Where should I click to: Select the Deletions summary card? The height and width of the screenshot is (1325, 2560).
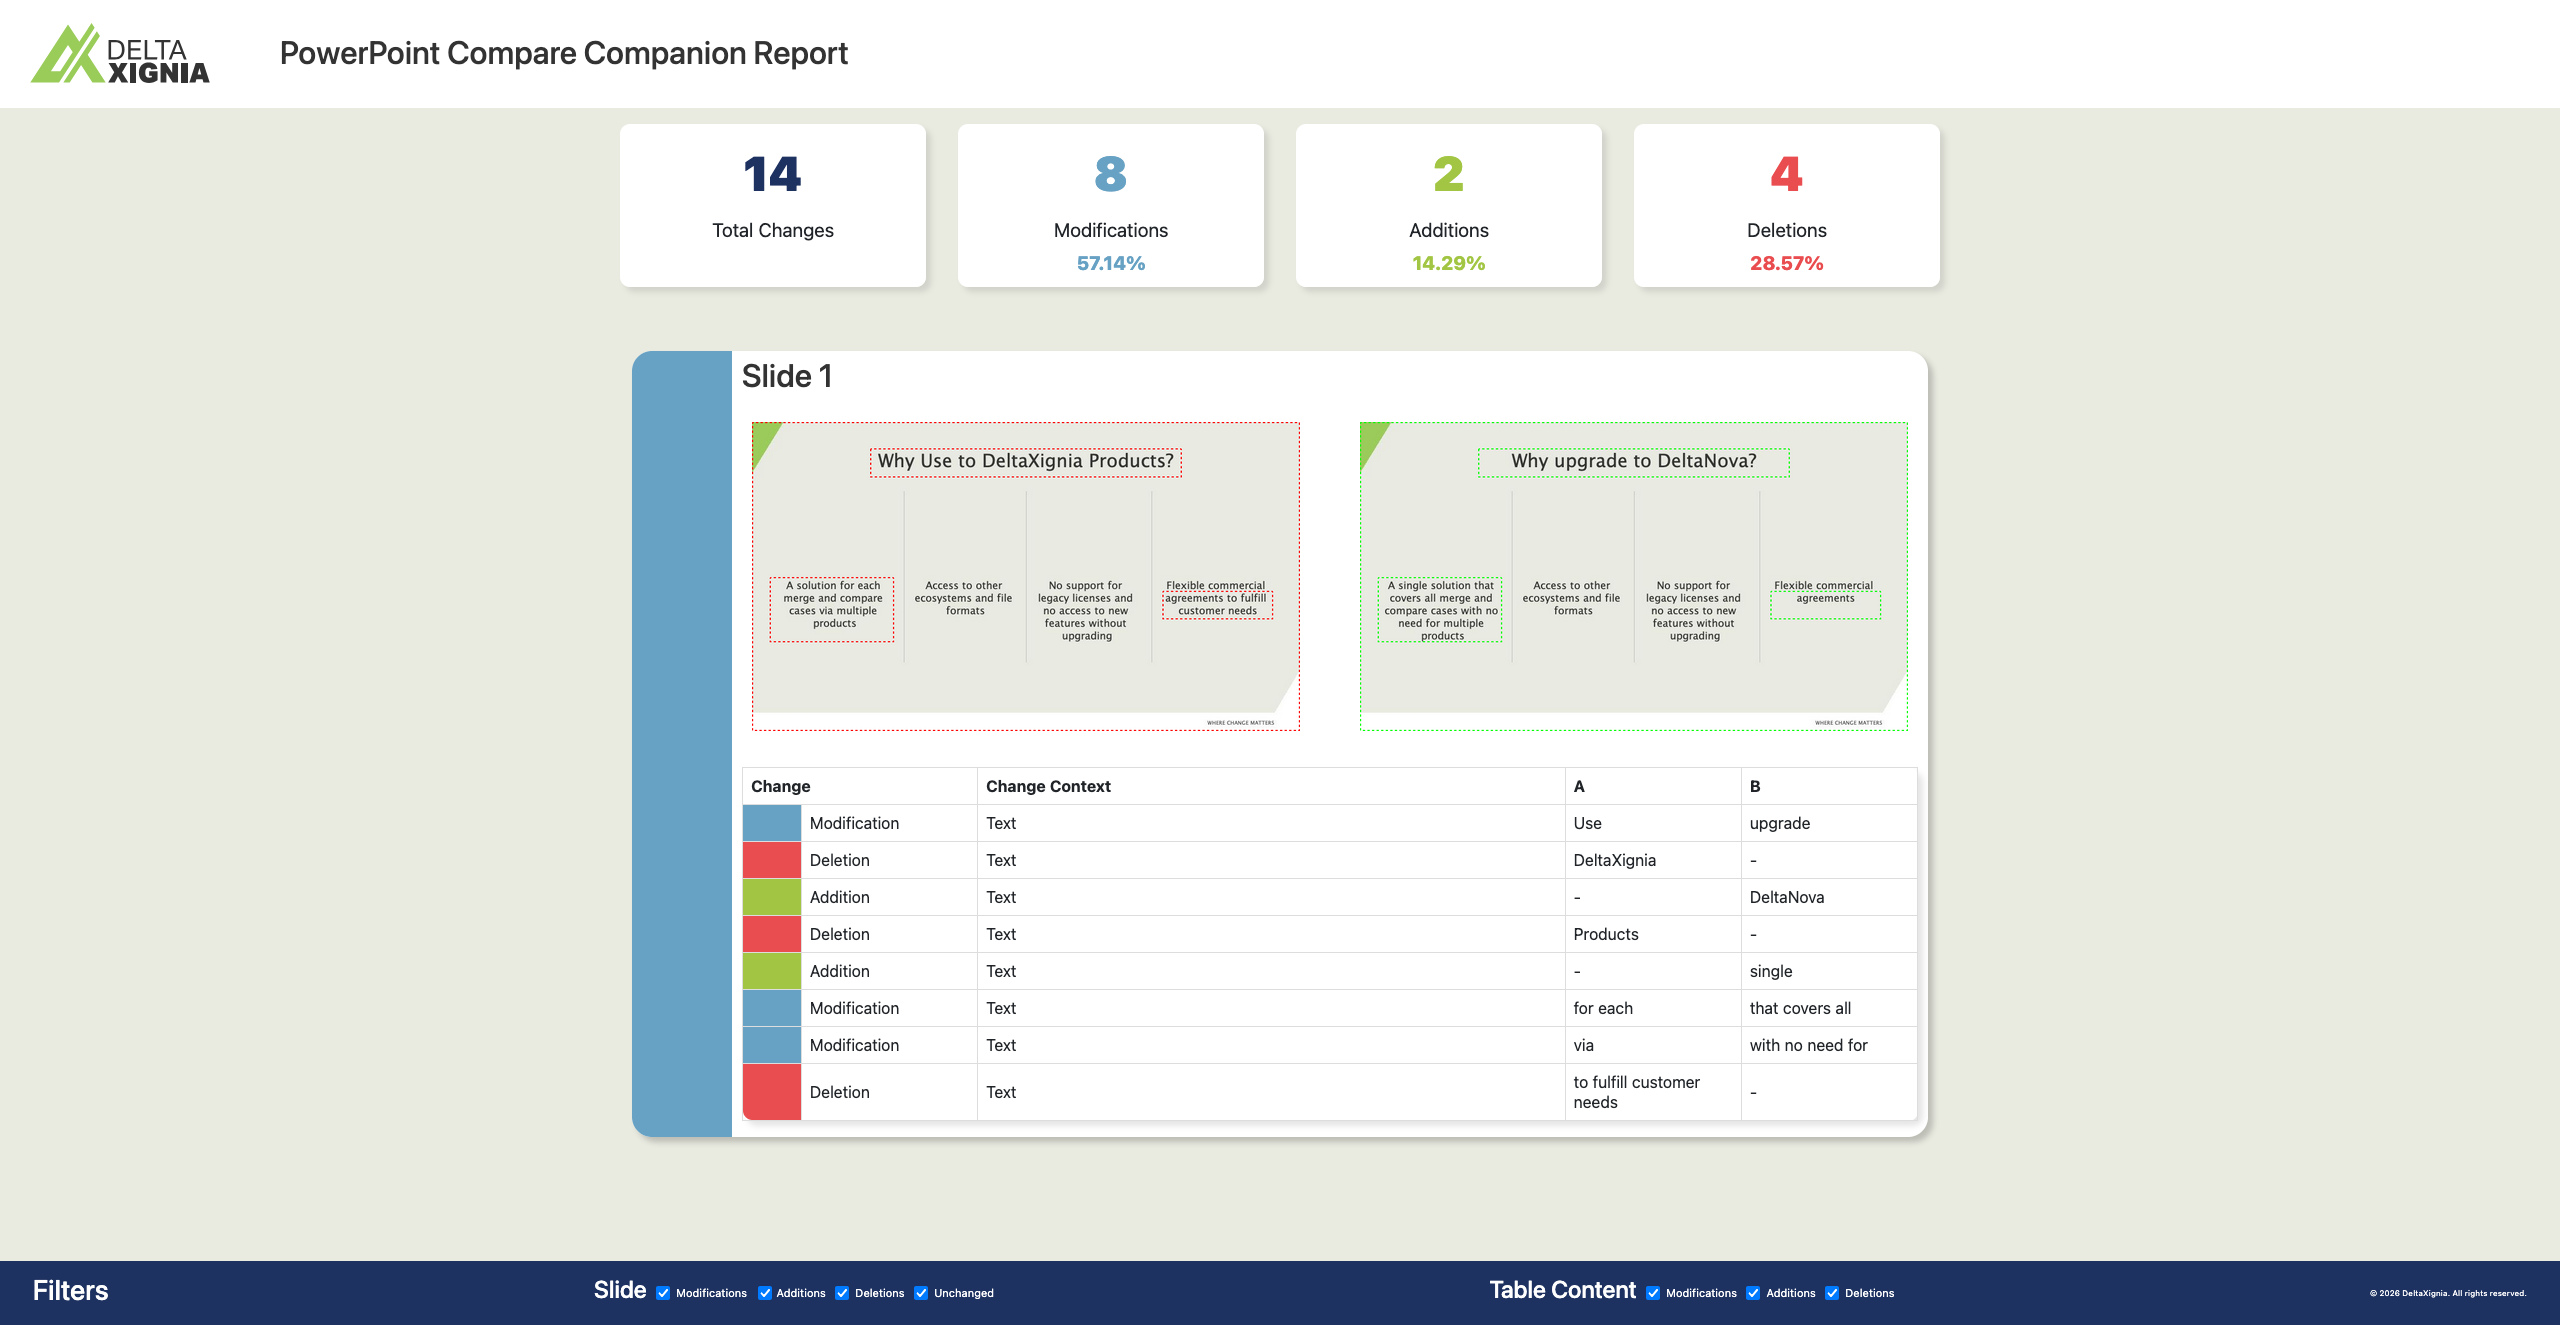(x=1787, y=205)
